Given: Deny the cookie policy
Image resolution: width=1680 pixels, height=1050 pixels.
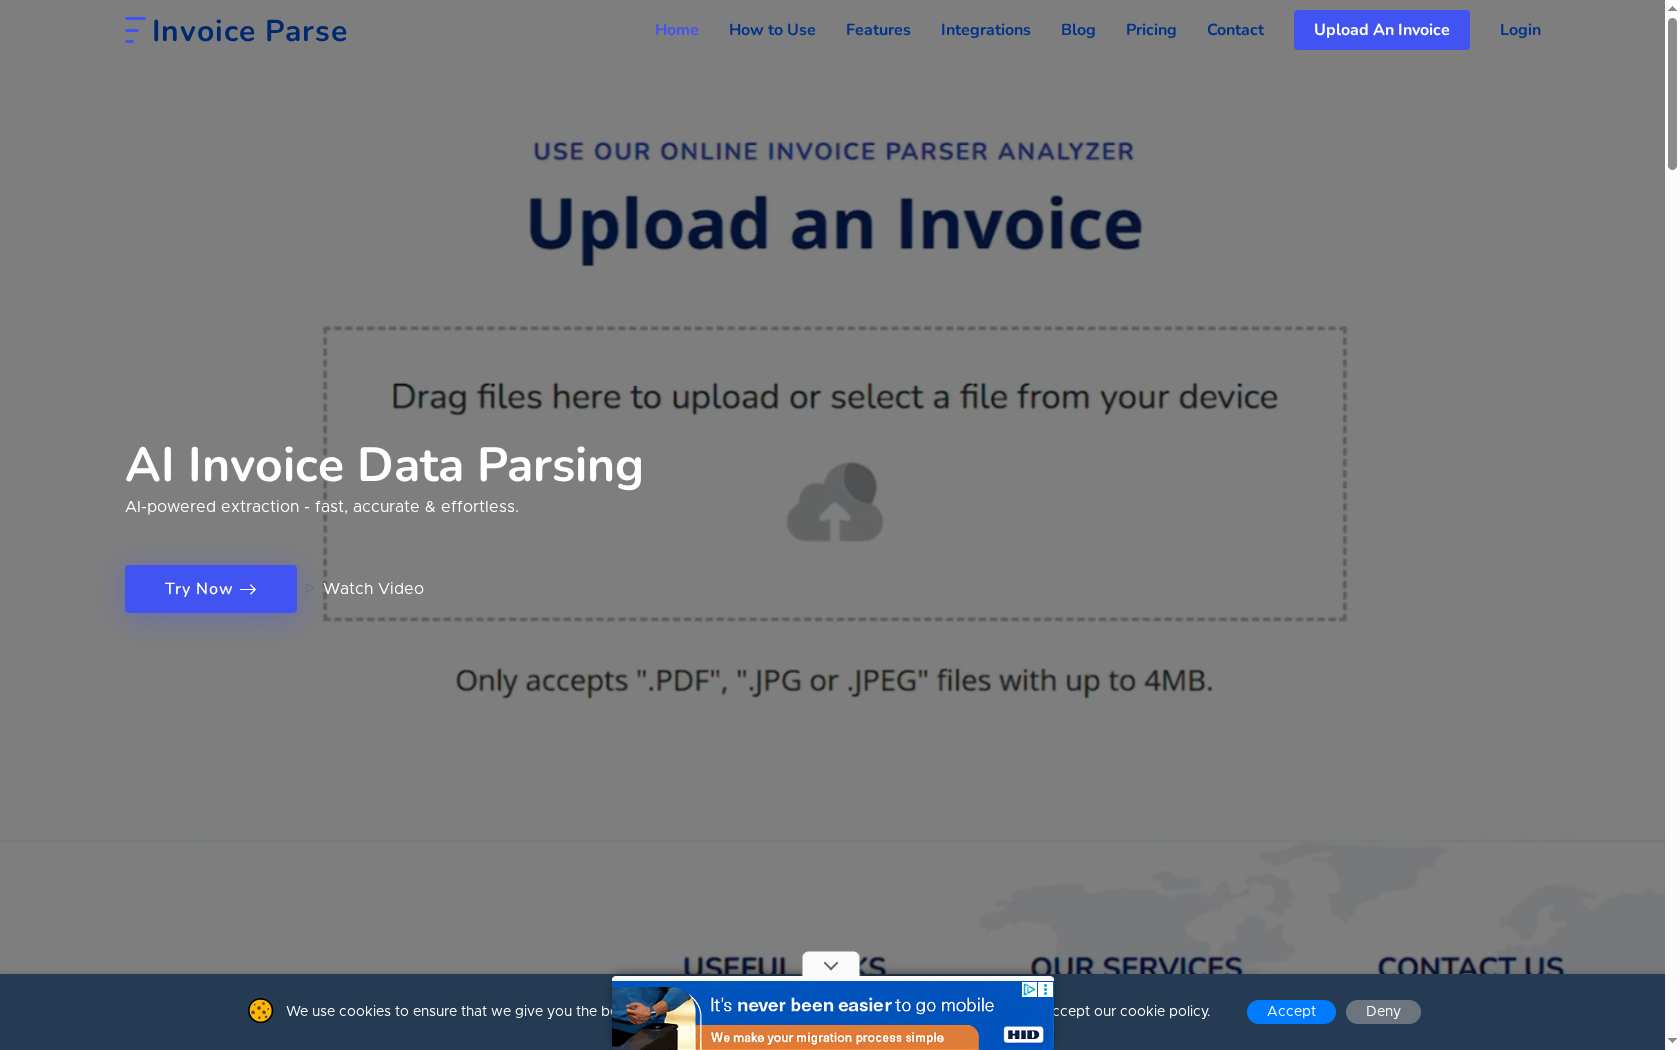Looking at the screenshot, I should point(1383,1011).
